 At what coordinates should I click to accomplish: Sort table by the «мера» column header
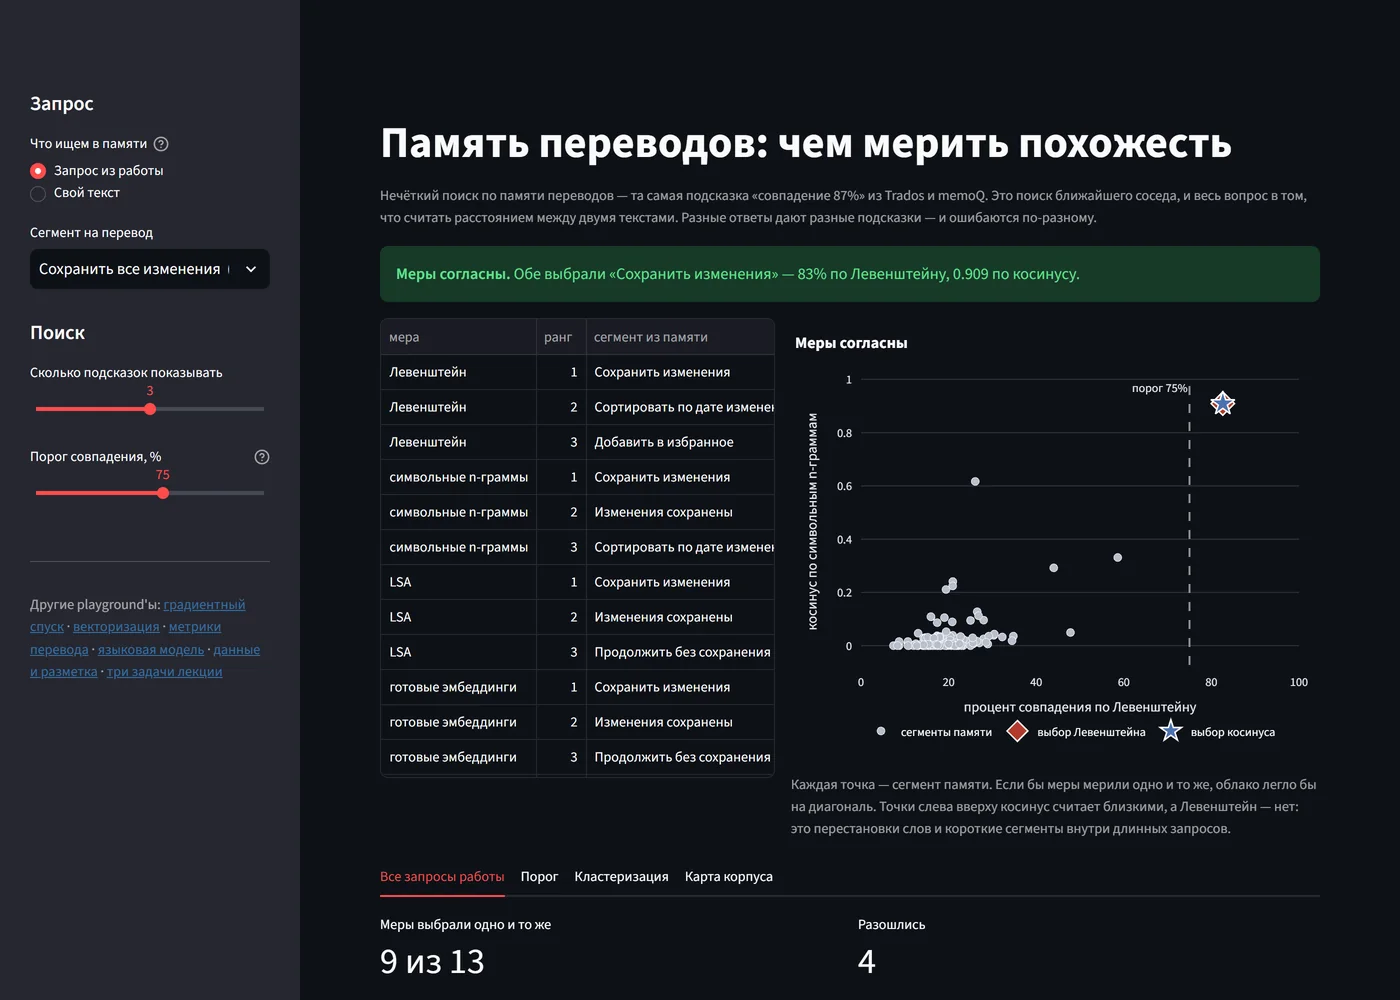tap(458, 337)
